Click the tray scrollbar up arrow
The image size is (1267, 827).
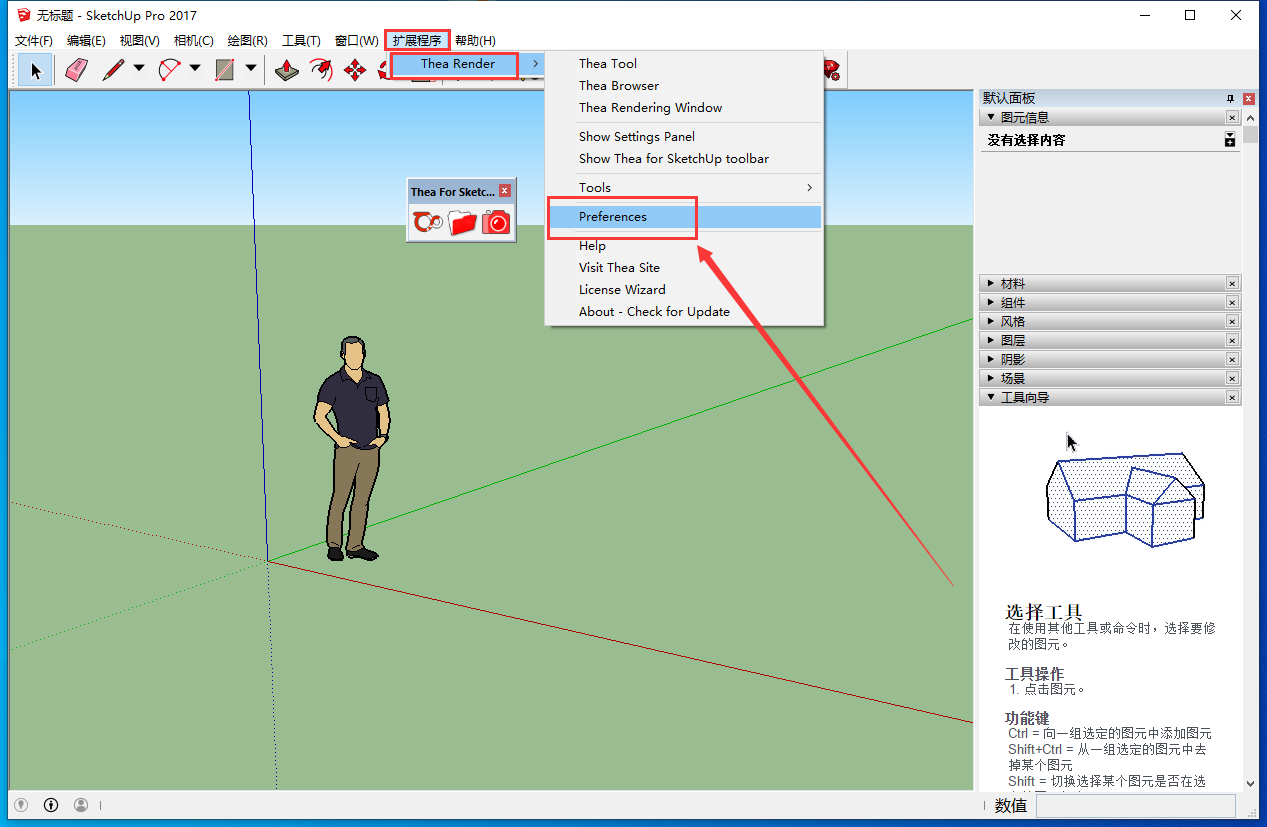(1250, 118)
